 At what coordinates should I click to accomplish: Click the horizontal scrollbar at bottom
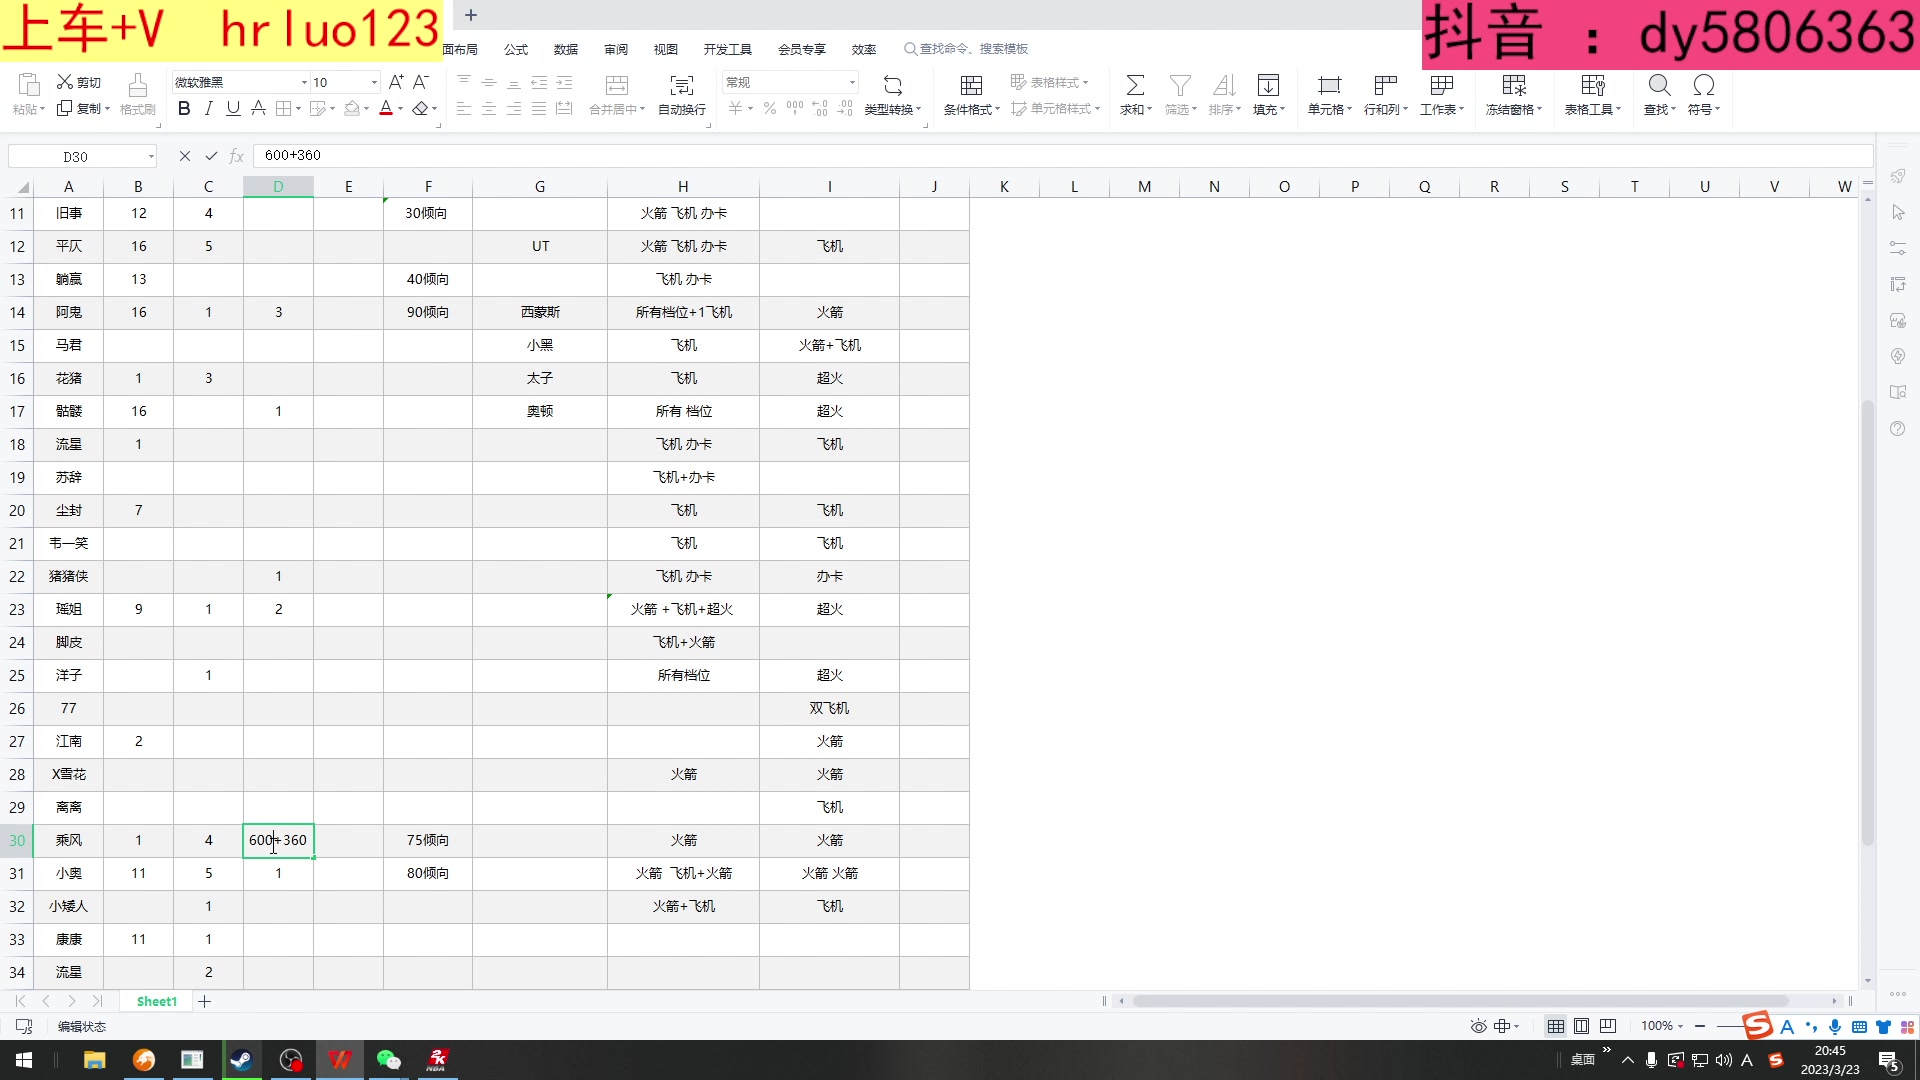[1460, 1001]
